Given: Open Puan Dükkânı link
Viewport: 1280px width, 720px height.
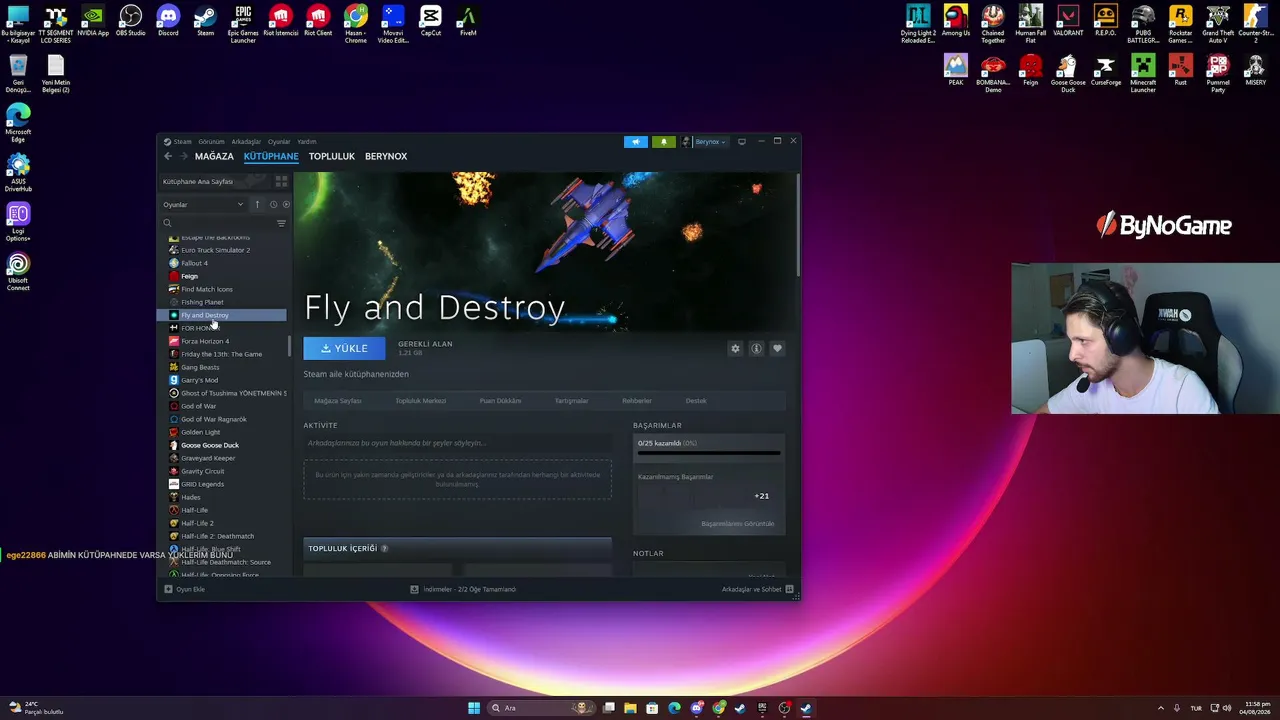Looking at the screenshot, I should pos(500,401).
